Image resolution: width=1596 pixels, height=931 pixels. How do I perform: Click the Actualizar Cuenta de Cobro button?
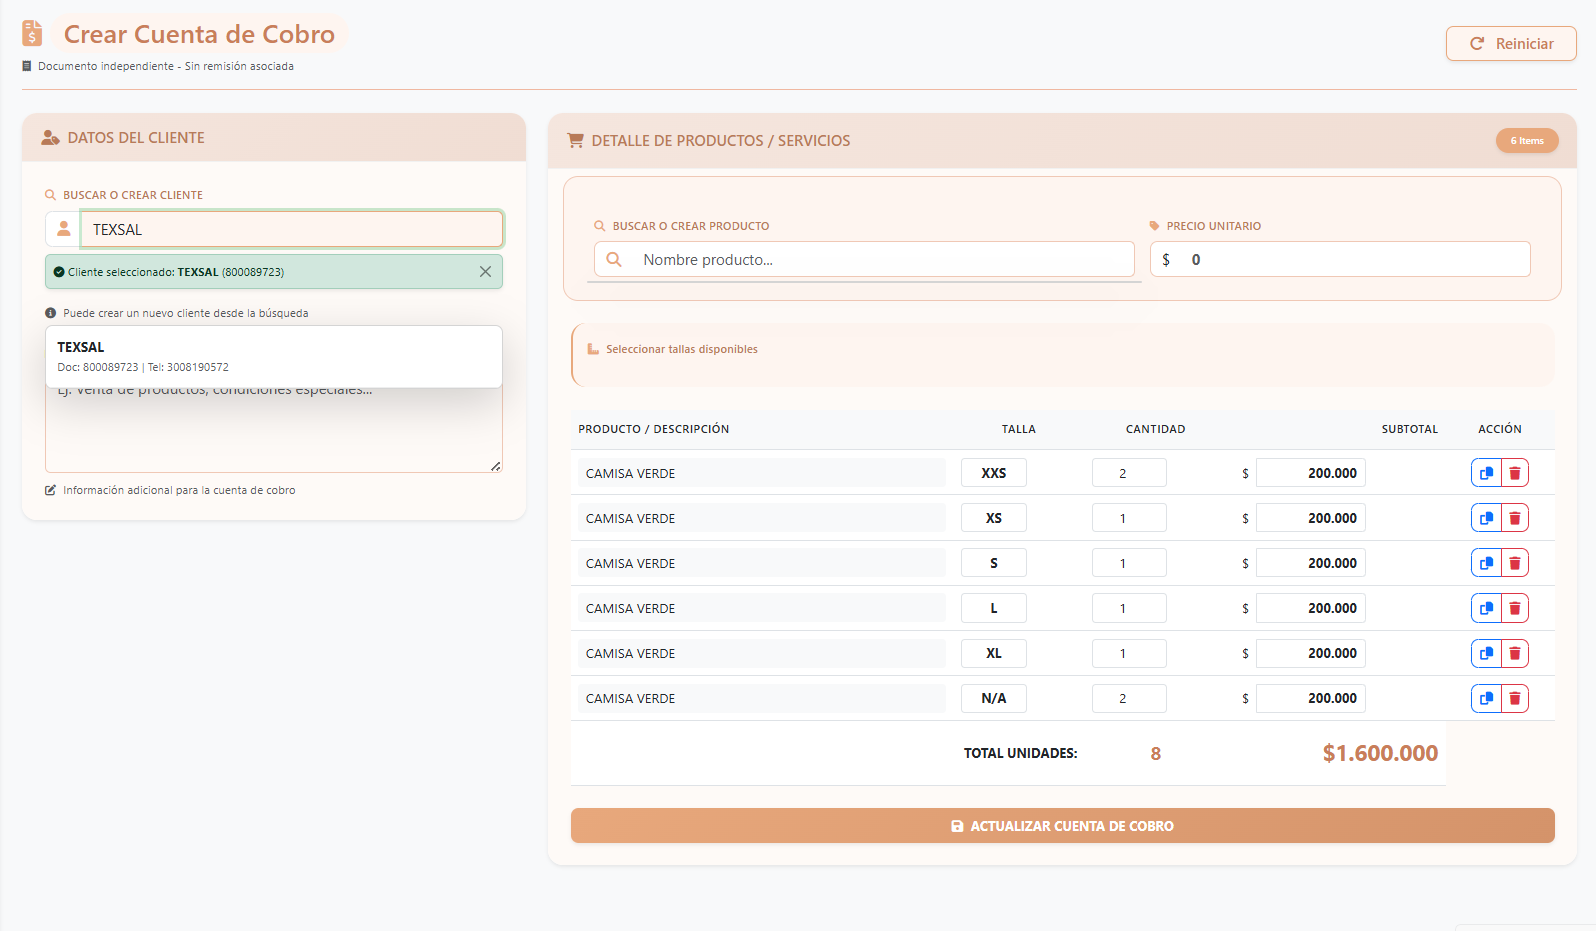(x=1062, y=826)
